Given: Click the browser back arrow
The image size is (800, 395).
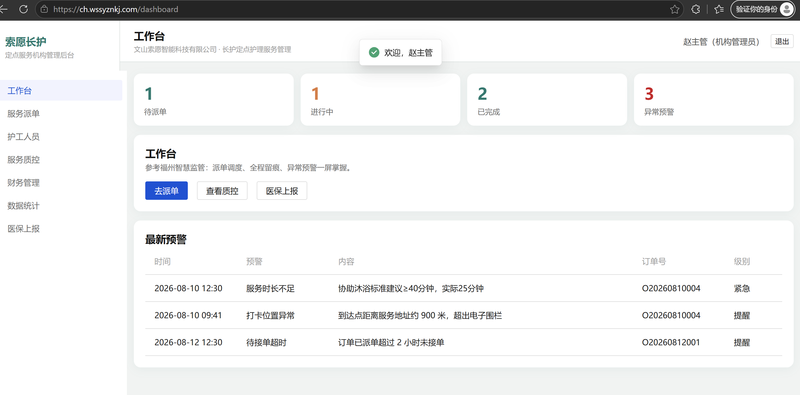Looking at the screenshot, I should coord(4,9).
